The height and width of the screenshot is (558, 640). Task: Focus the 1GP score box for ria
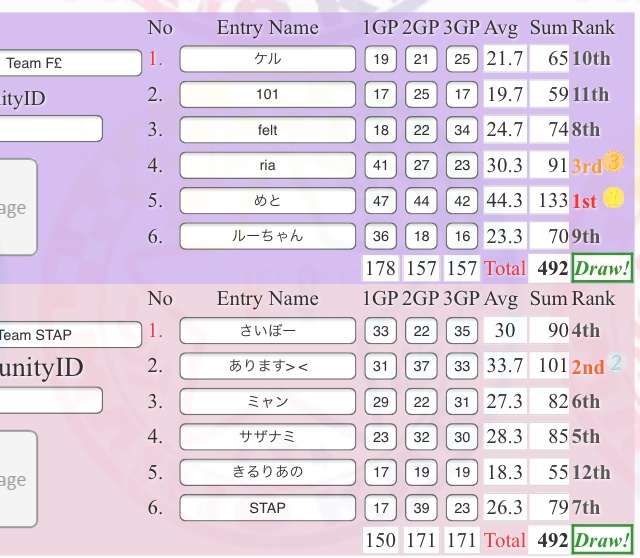(381, 166)
